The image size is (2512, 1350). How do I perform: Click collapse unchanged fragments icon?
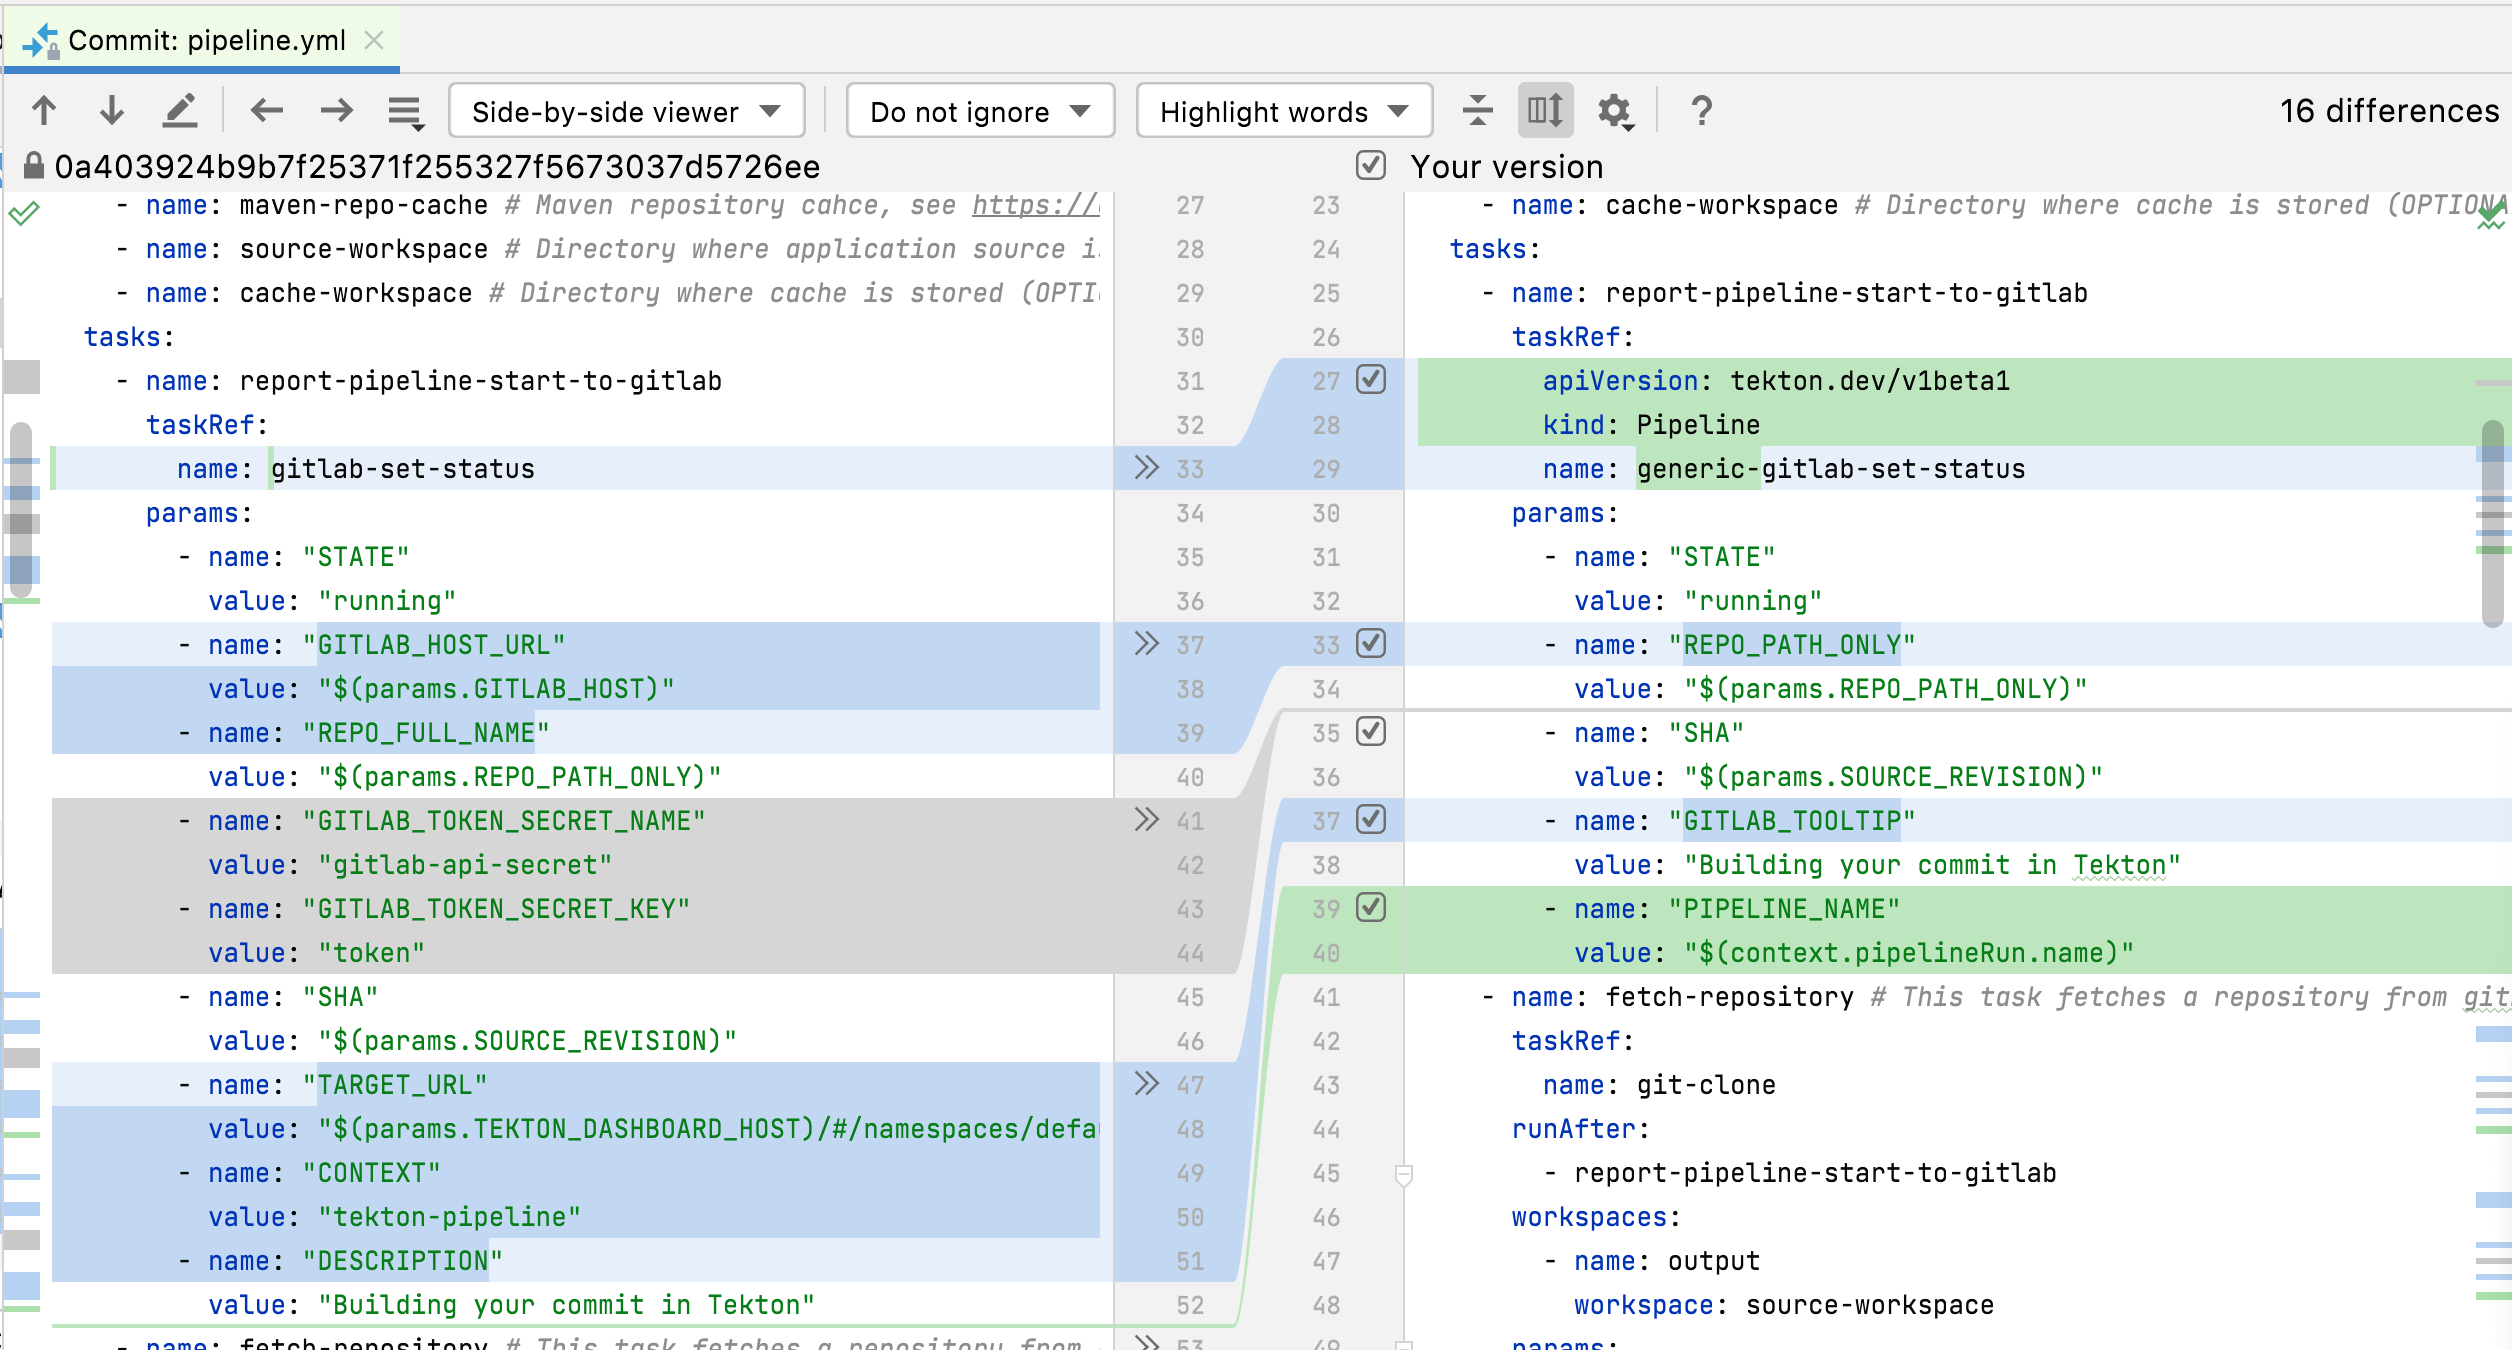pos(1477,110)
